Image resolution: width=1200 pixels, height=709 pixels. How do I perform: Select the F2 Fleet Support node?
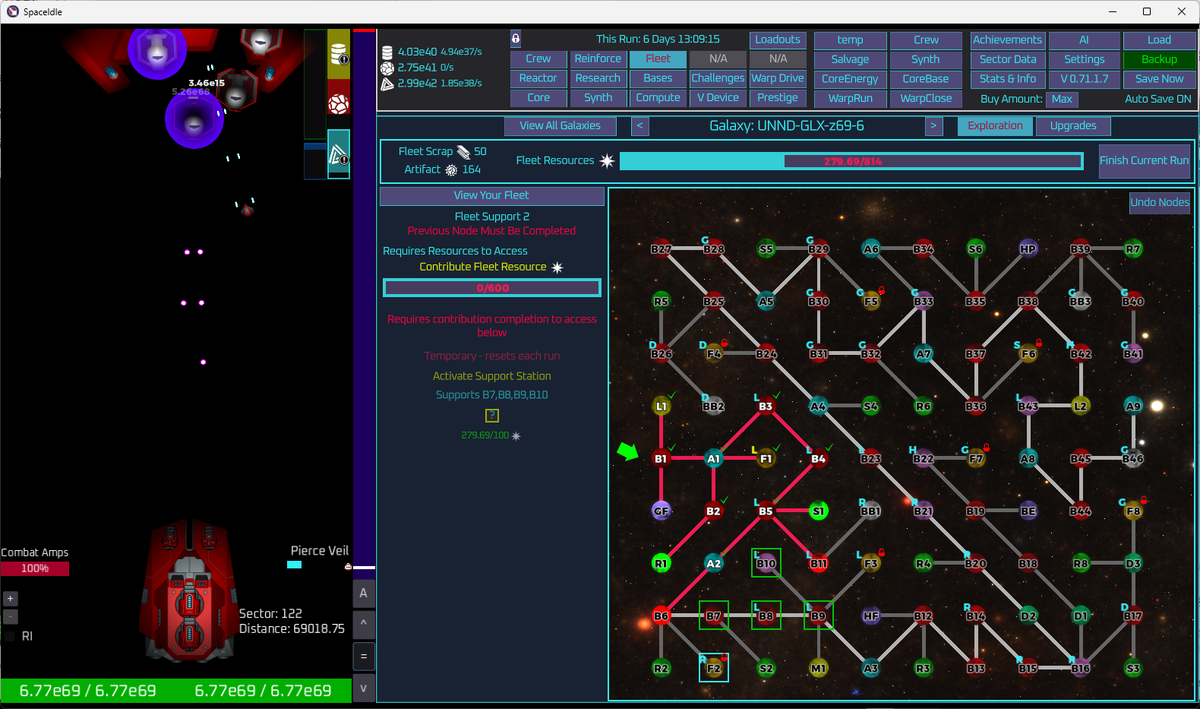tap(713, 668)
